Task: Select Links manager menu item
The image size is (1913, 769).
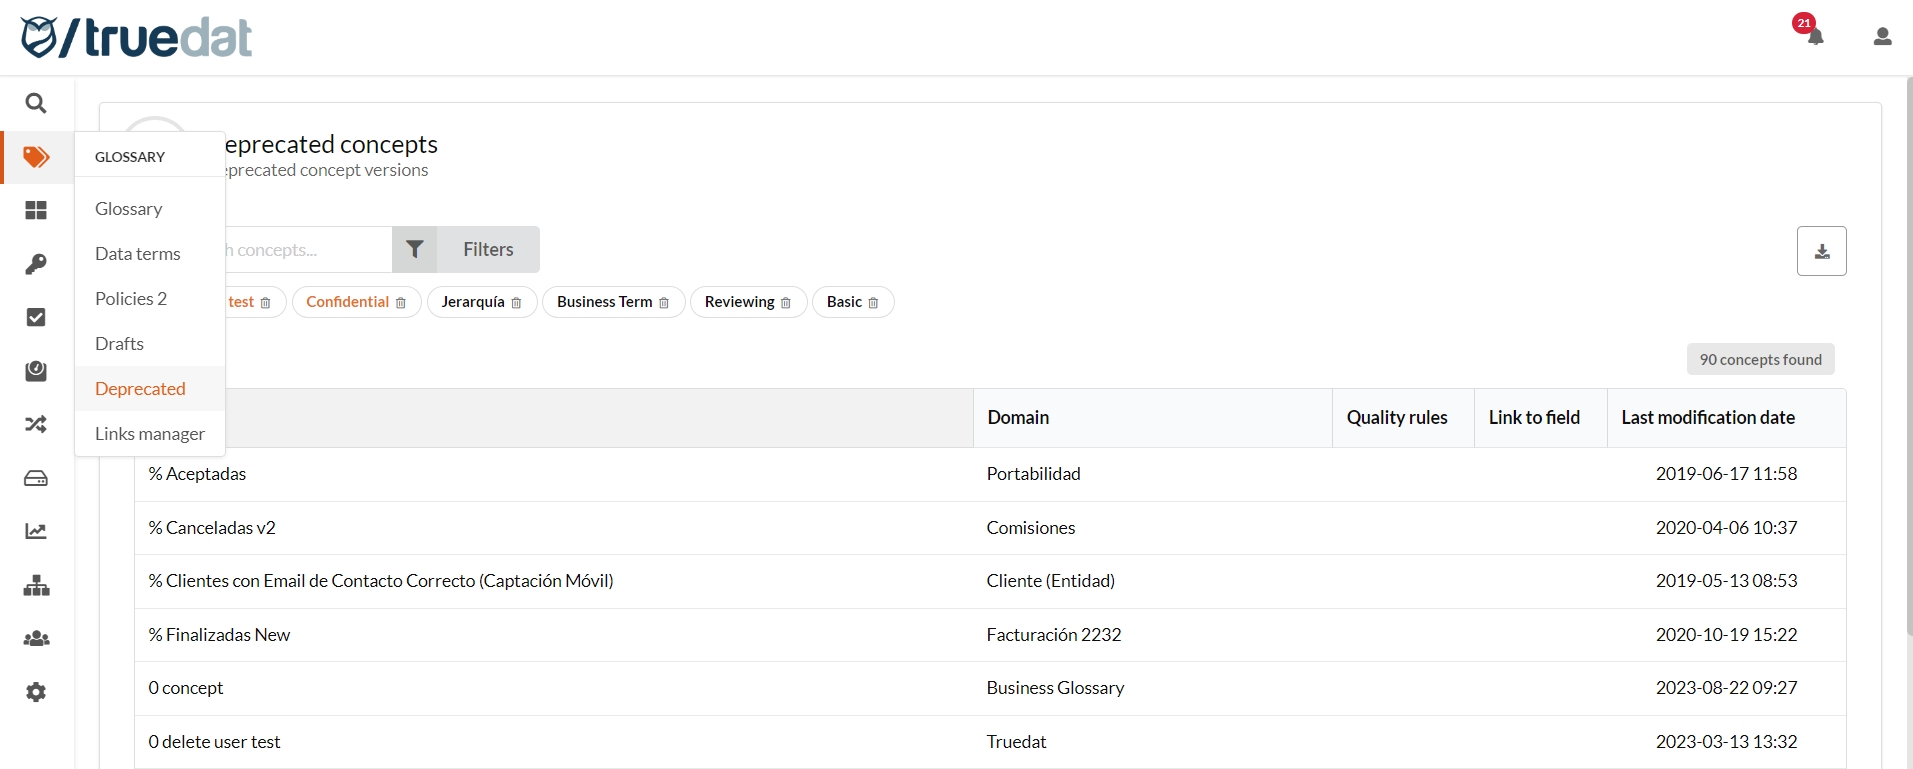Action: [x=149, y=434]
